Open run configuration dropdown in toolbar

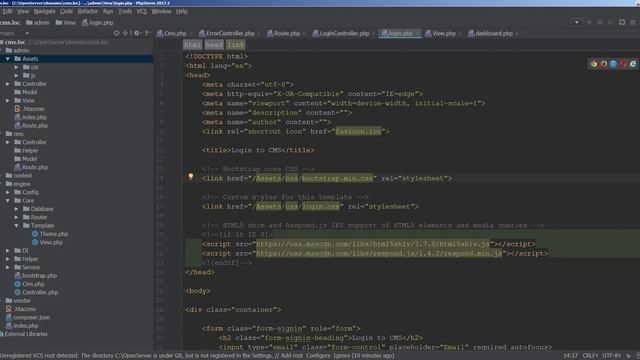click(576, 22)
